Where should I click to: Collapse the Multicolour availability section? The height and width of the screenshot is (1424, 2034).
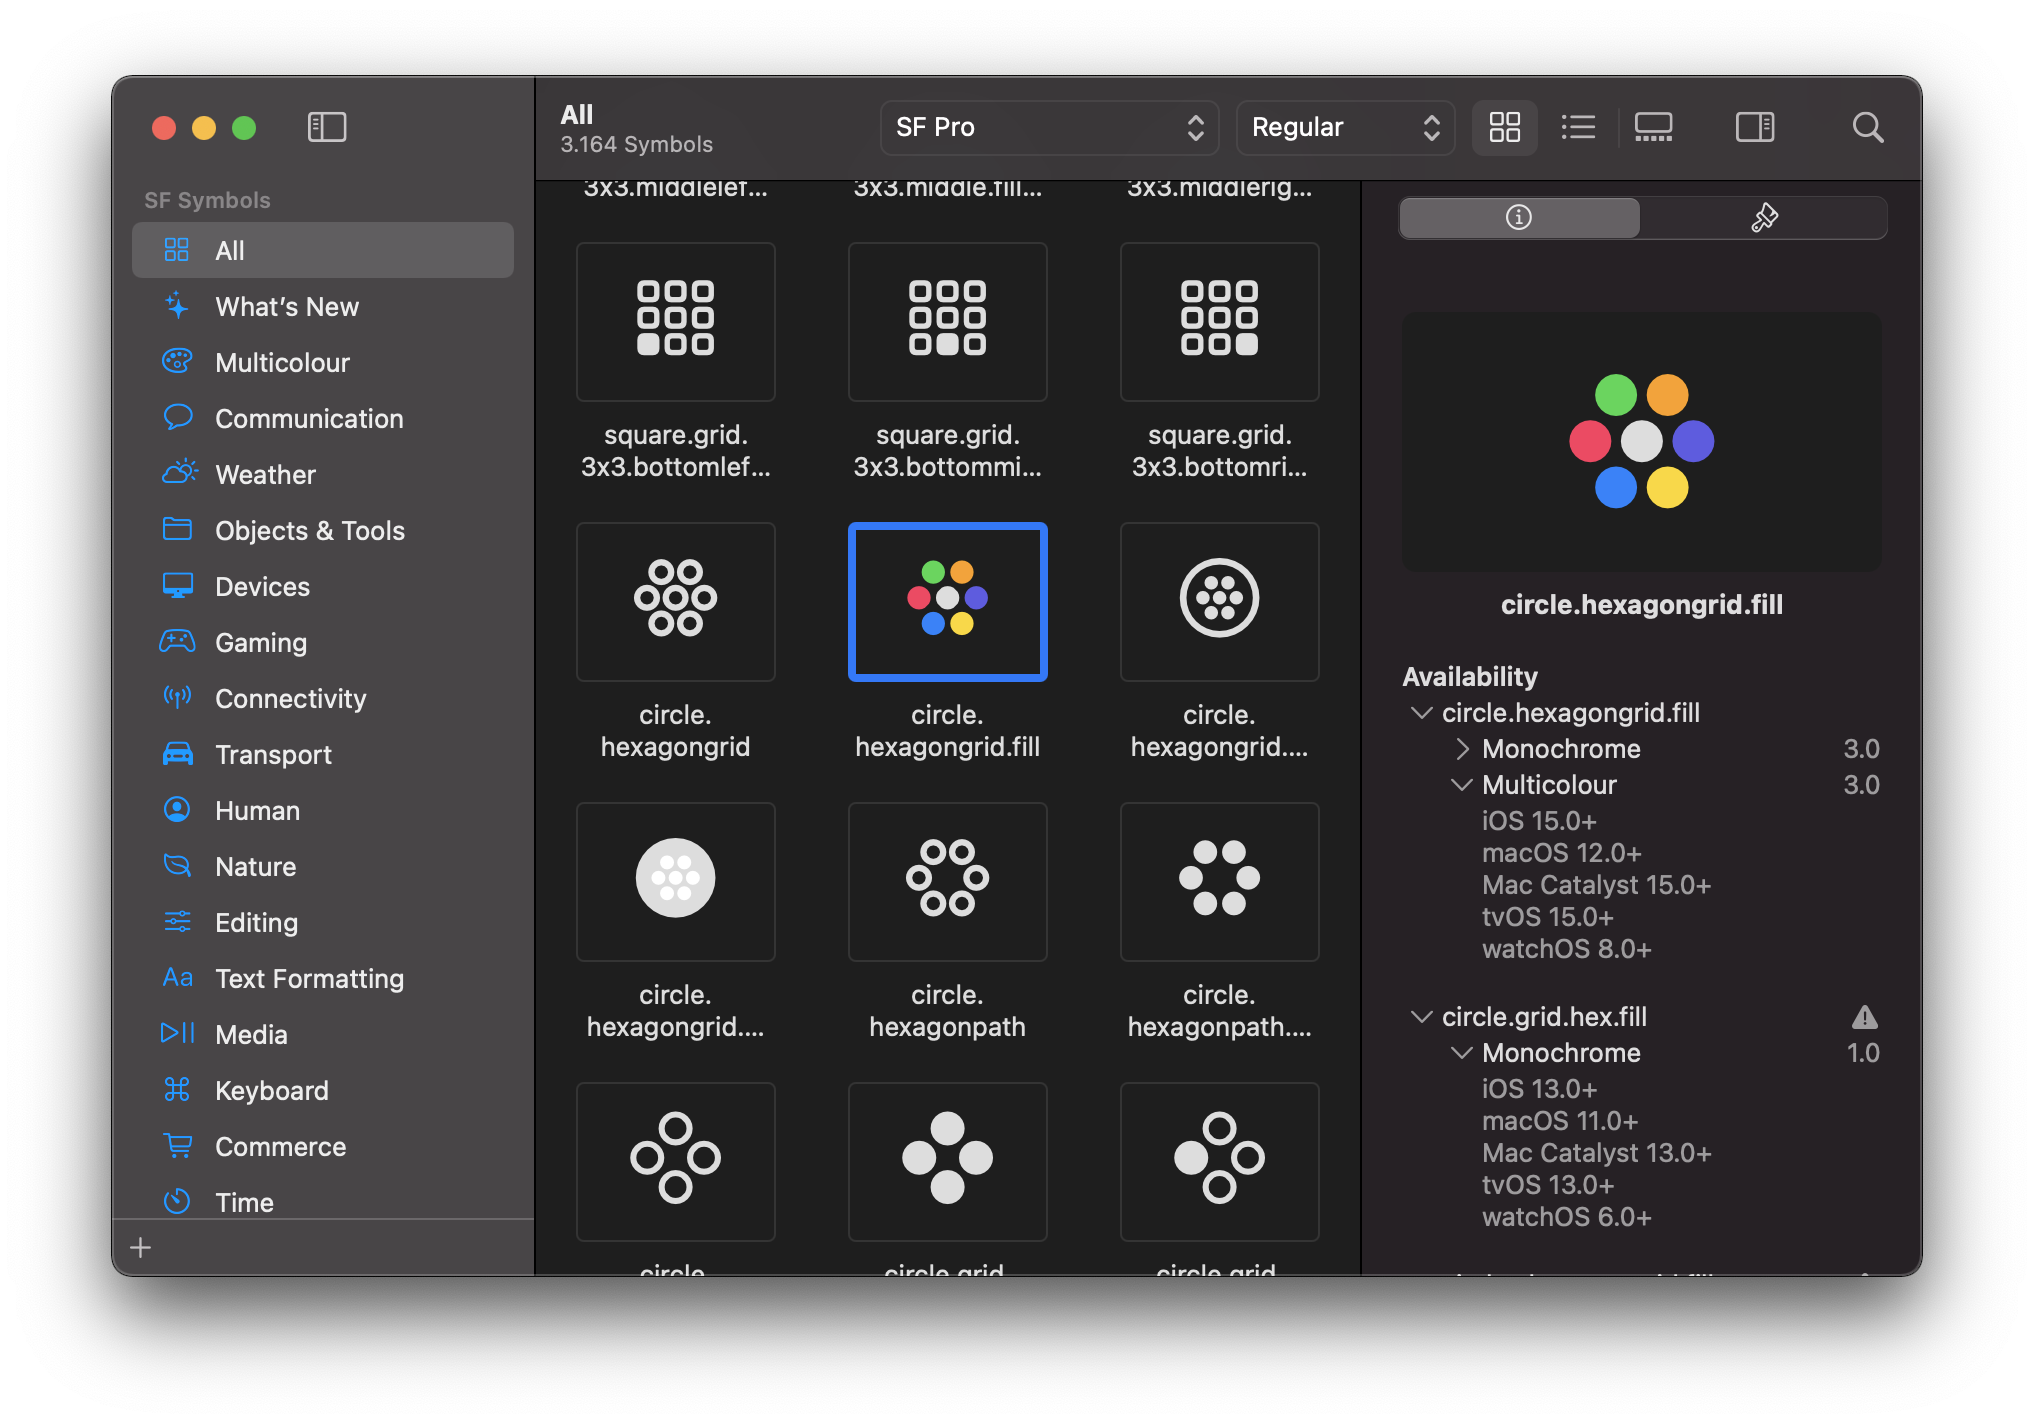click(x=1462, y=785)
